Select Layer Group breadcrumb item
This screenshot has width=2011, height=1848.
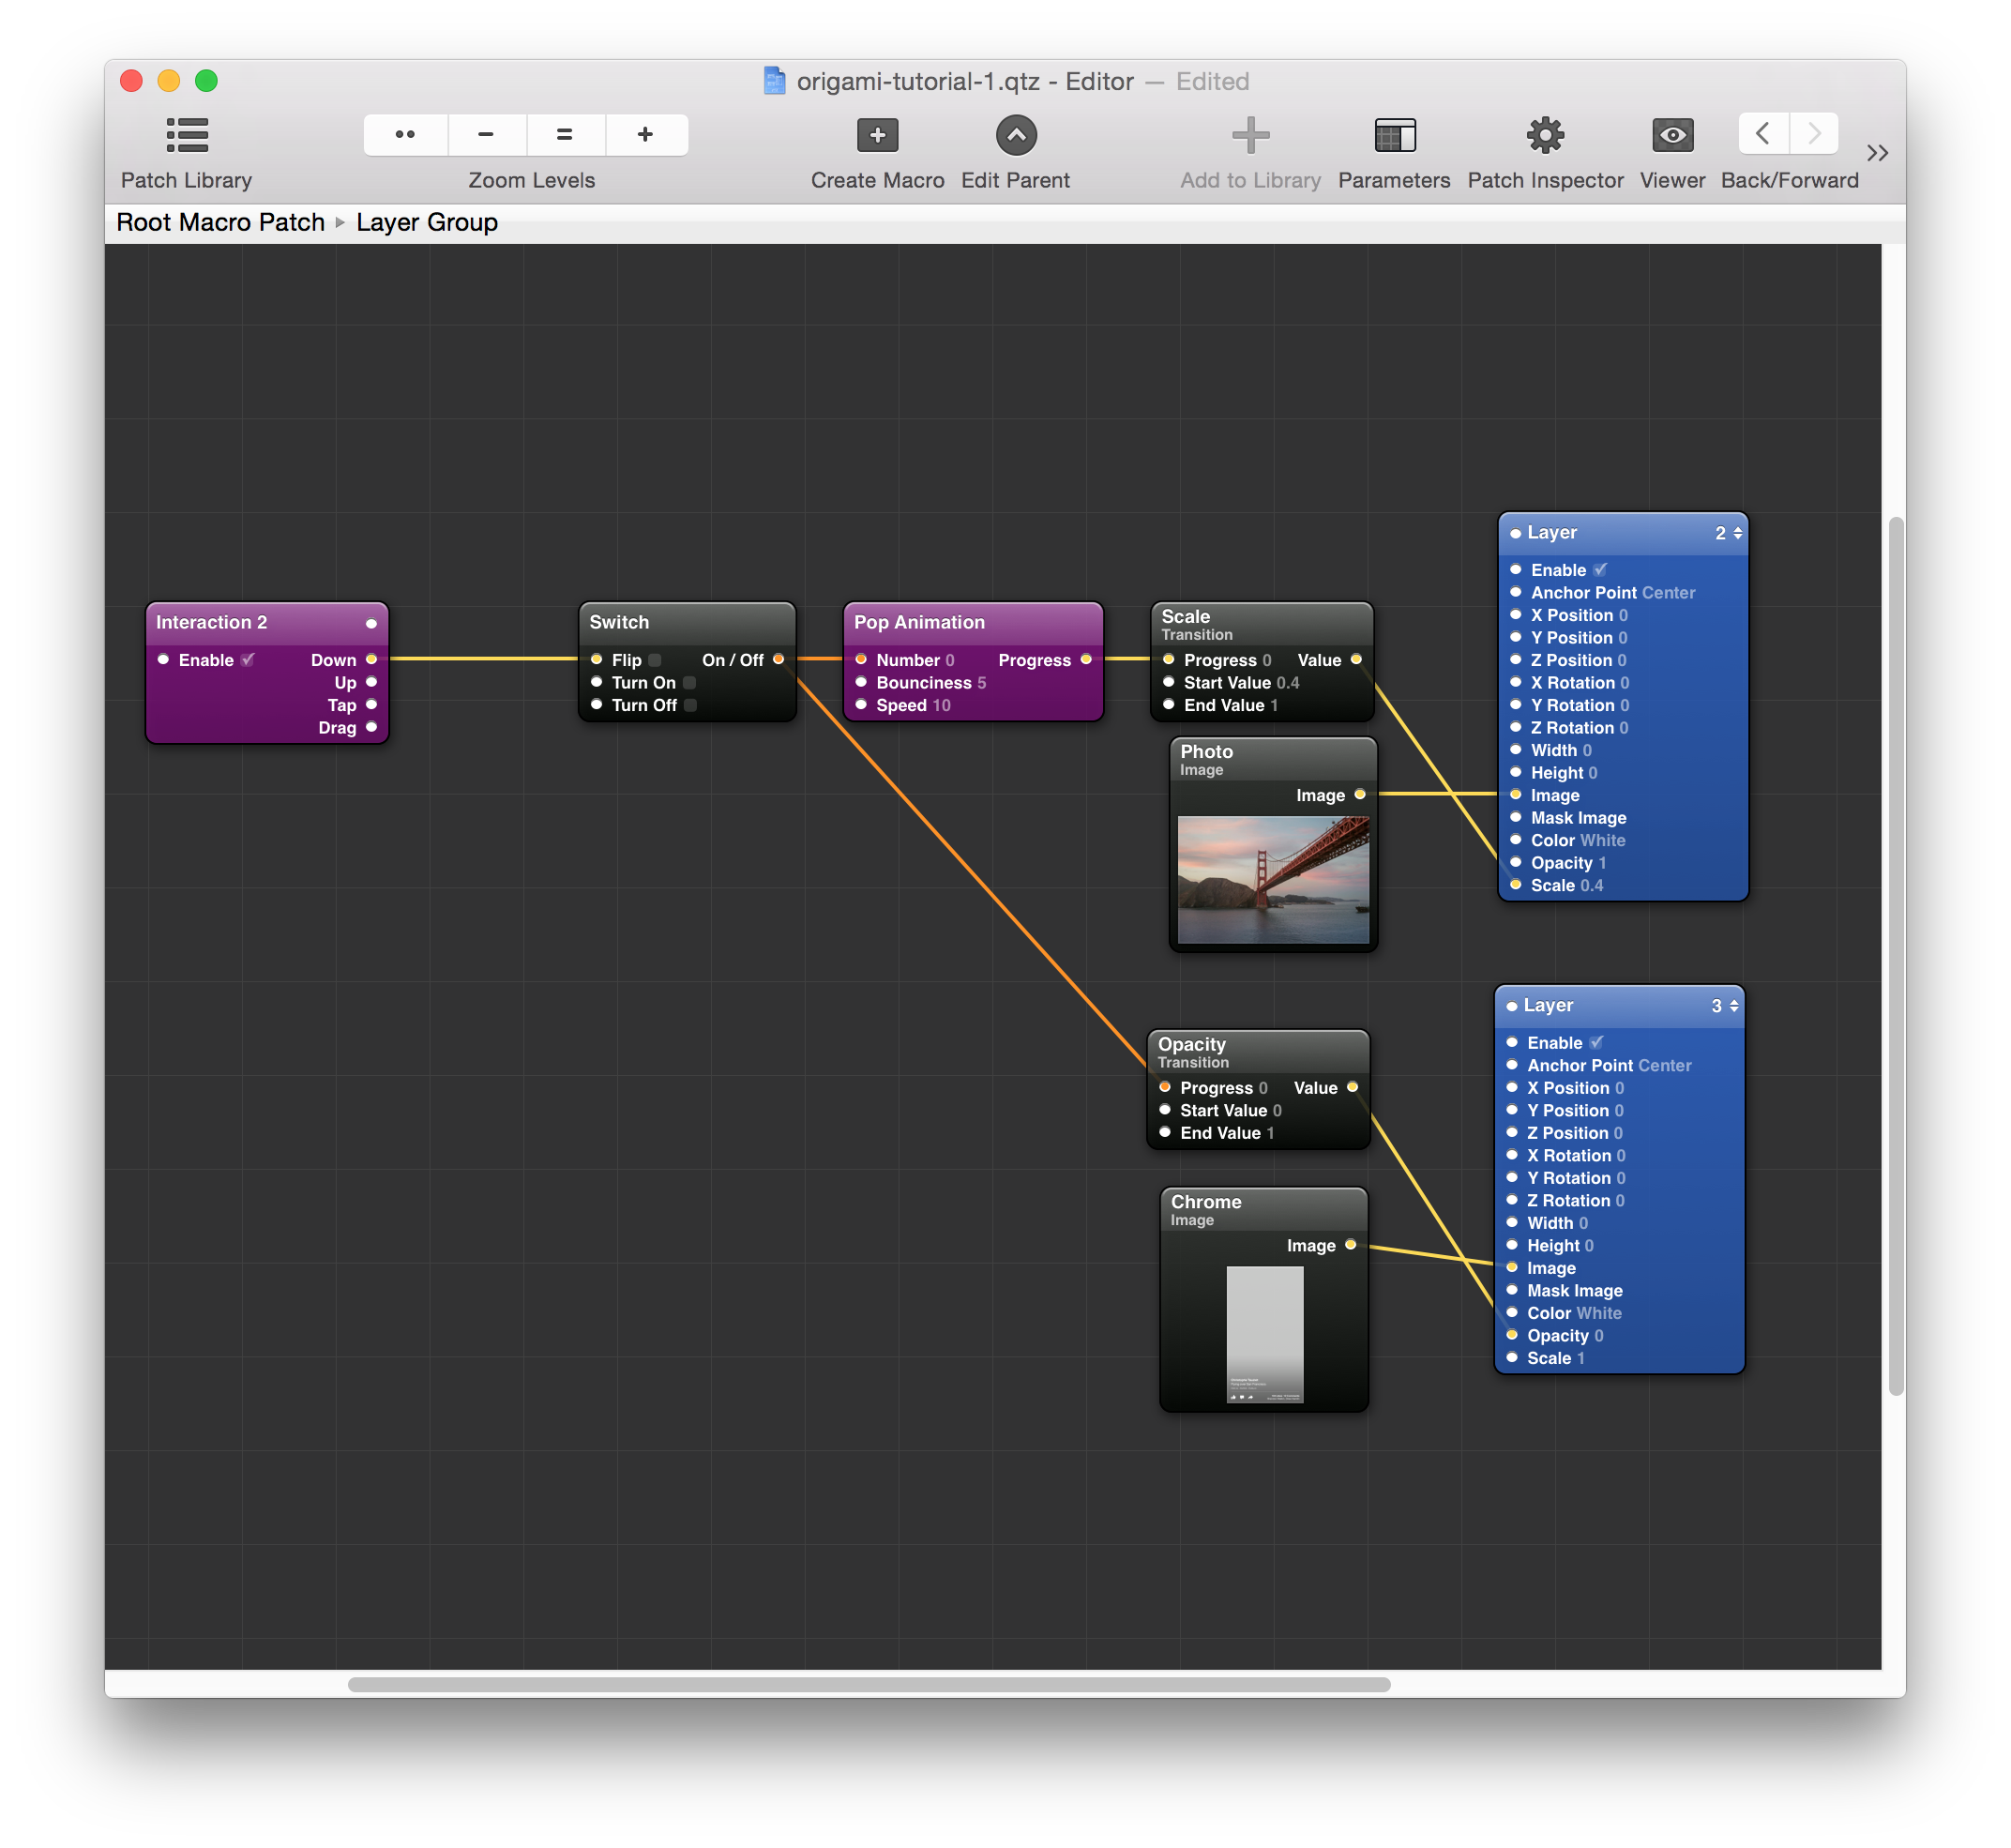pos(426,222)
